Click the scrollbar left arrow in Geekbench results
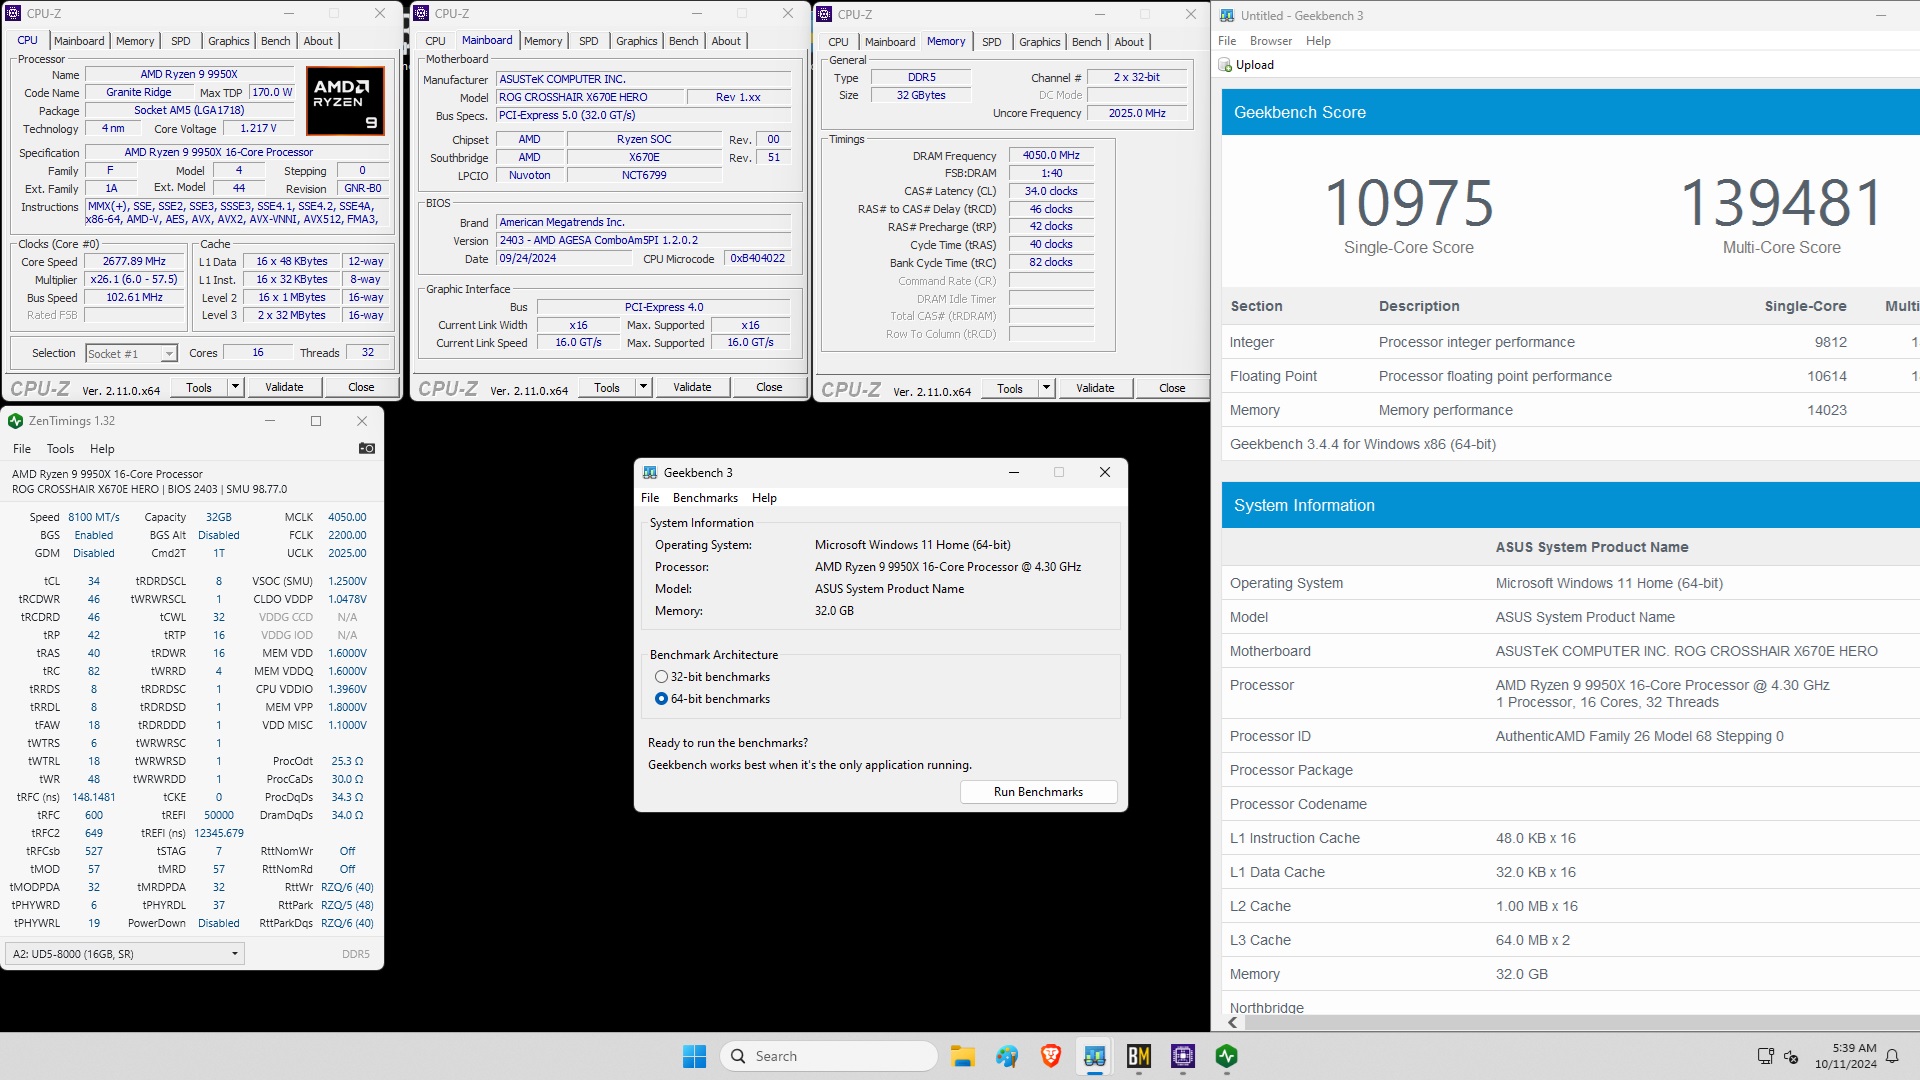The height and width of the screenshot is (1080, 1920). point(1233,1022)
